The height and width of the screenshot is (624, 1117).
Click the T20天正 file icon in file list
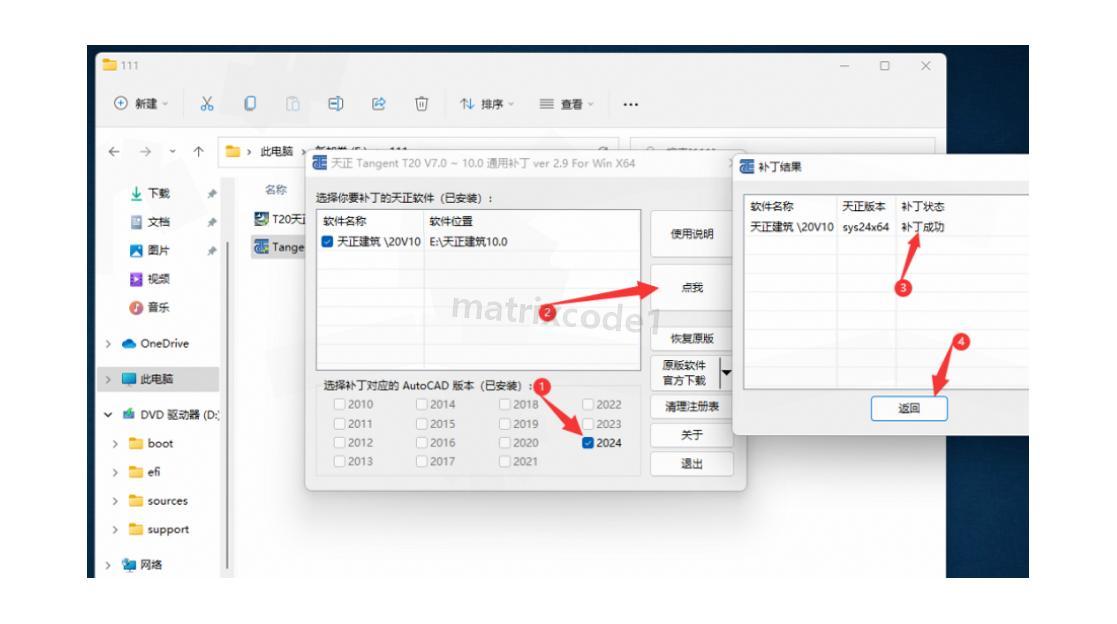click(261, 219)
